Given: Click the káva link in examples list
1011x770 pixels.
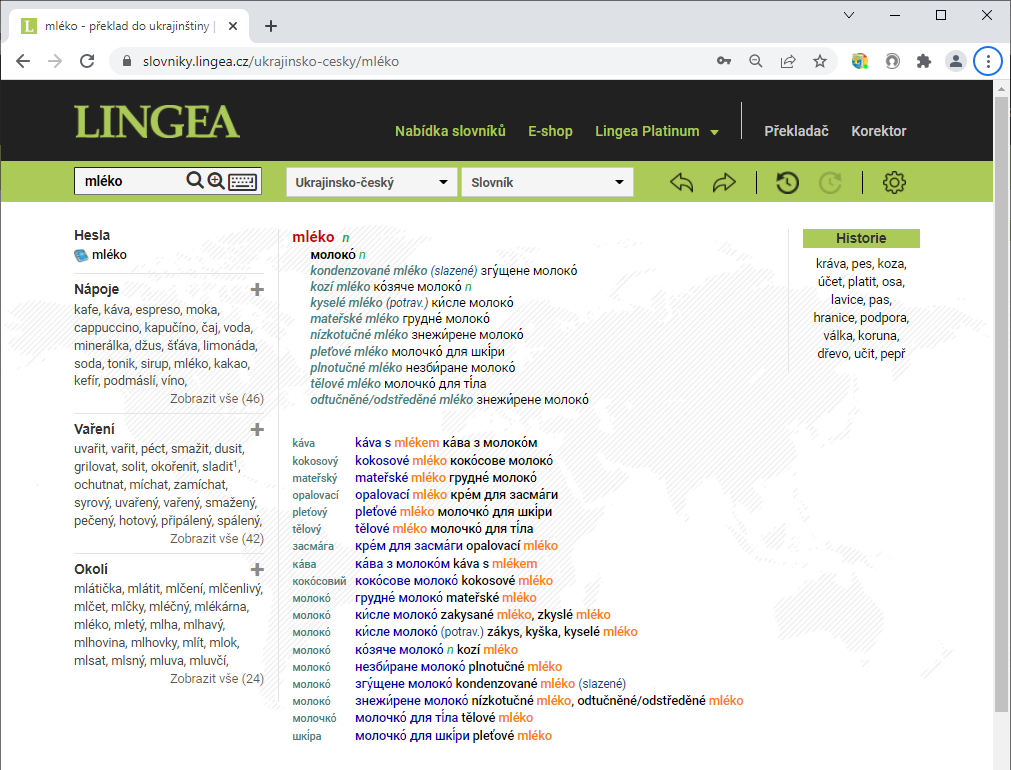Looking at the screenshot, I should [x=303, y=443].
